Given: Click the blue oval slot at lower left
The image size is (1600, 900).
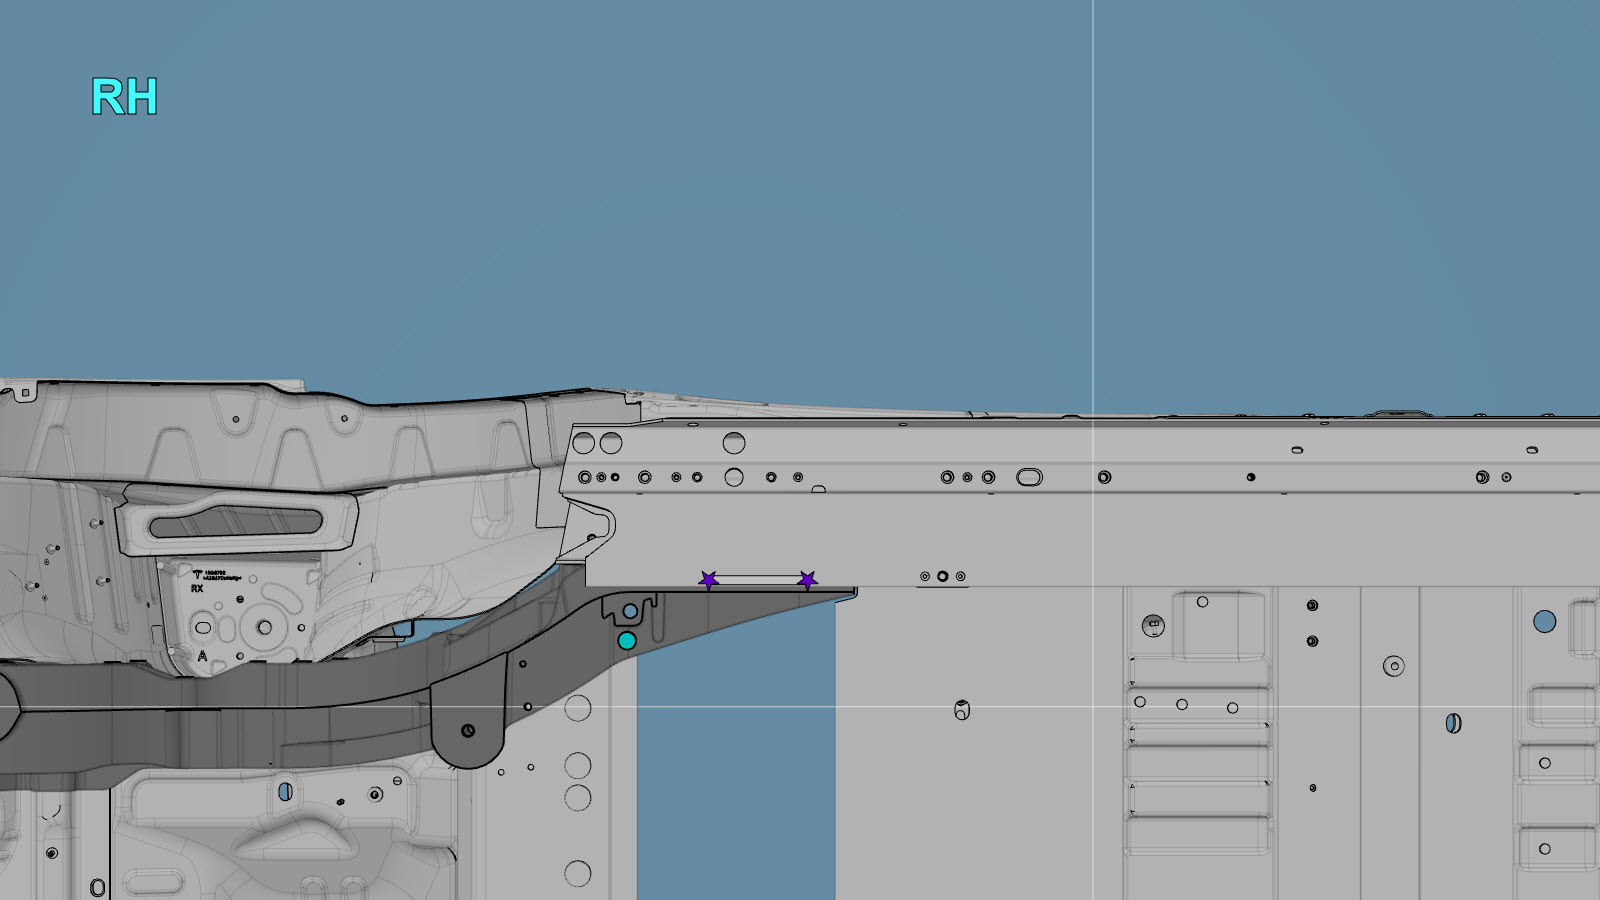Looking at the screenshot, I should pyautogui.click(x=285, y=792).
